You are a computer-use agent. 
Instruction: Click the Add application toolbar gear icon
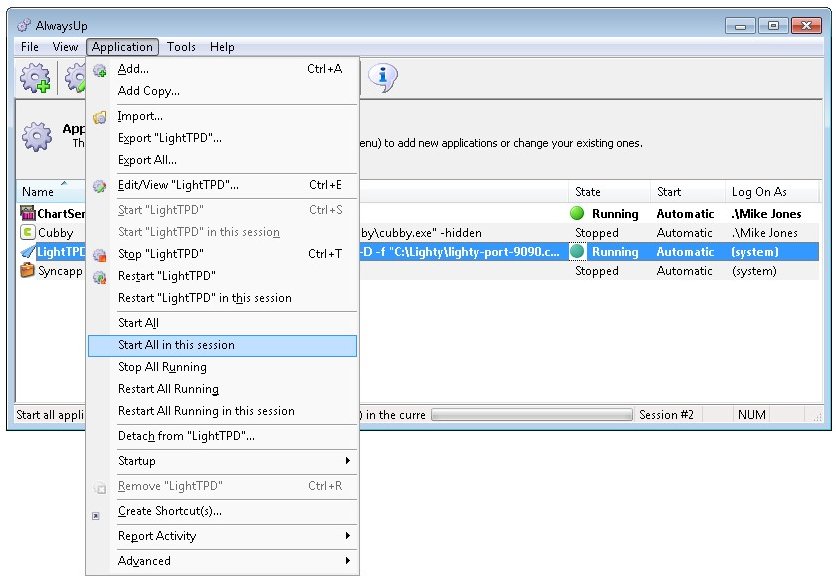[35, 78]
